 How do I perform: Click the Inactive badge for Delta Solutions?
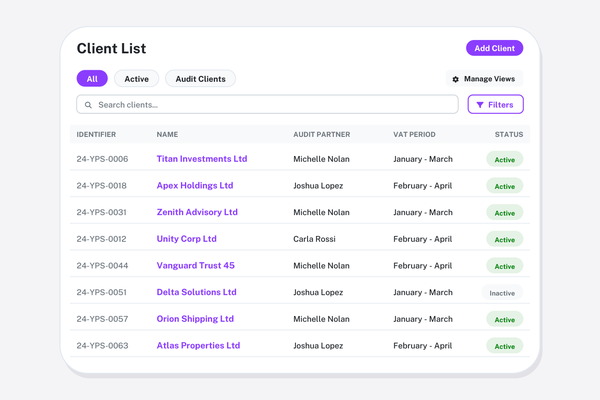(502, 293)
